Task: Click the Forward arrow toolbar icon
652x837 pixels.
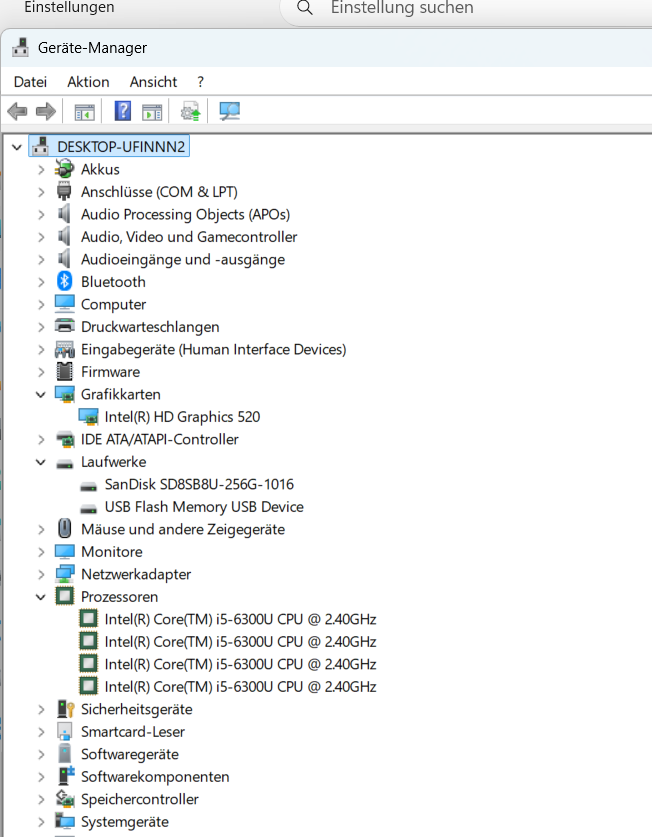Action: [46, 112]
